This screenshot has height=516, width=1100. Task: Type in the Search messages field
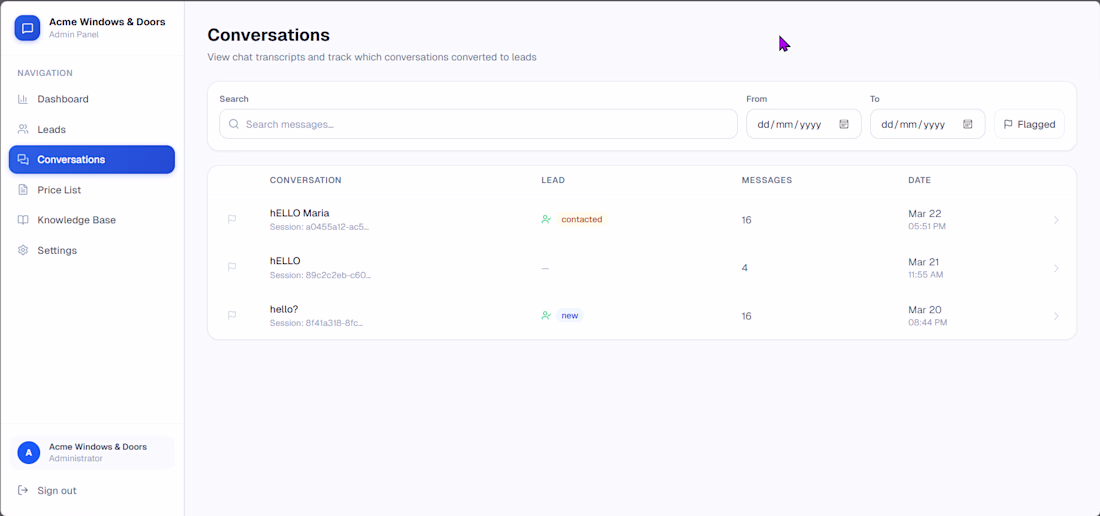point(480,124)
